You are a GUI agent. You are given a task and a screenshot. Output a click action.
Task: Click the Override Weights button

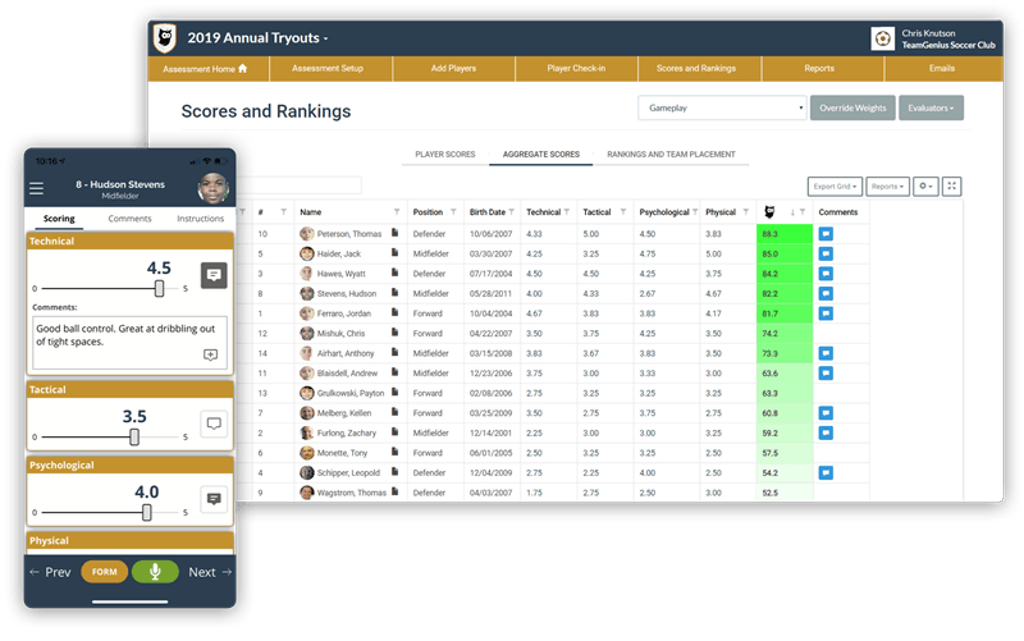(x=853, y=108)
